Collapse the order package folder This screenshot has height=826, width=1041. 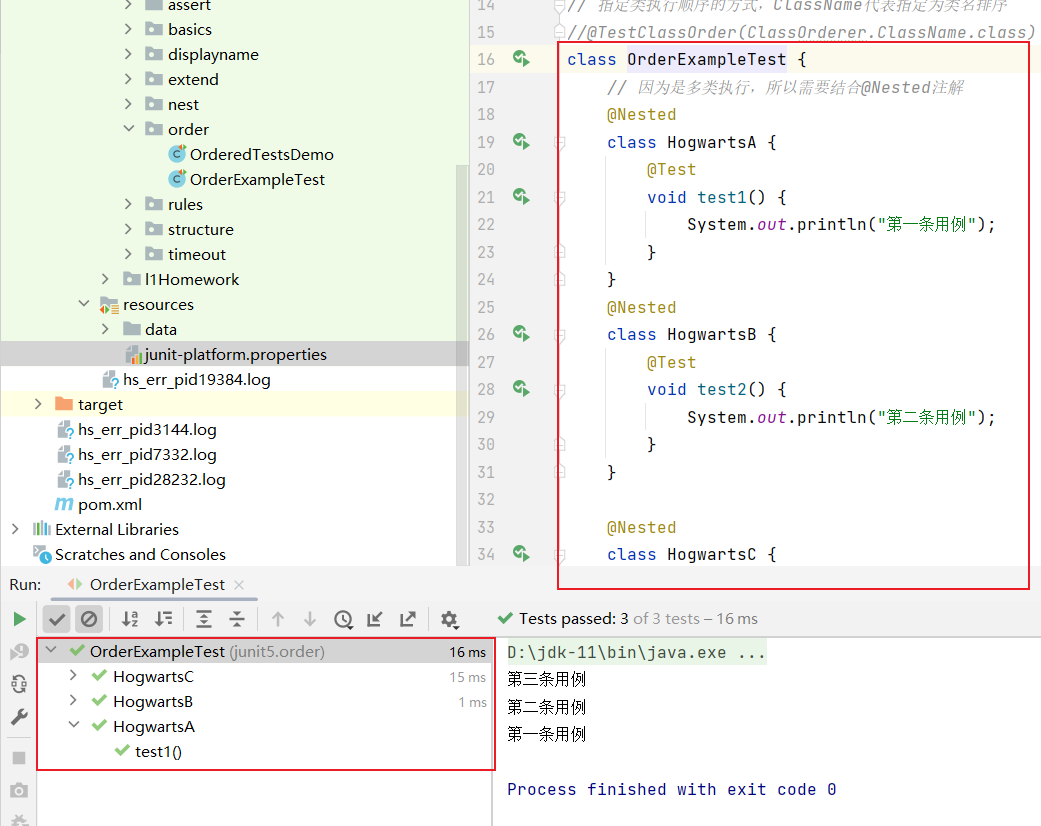pyautogui.click(x=128, y=129)
